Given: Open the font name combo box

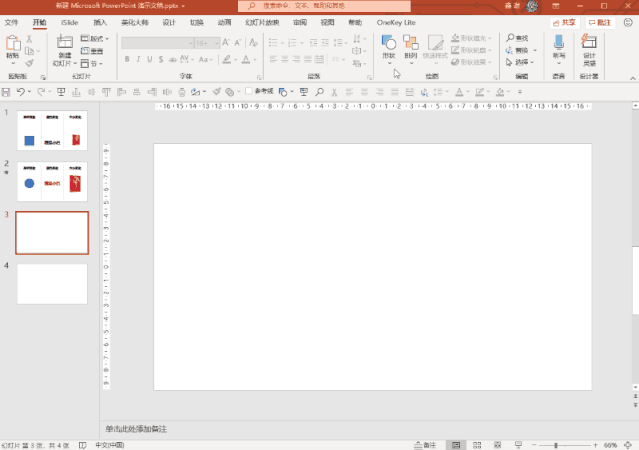Looking at the screenshot, I should (156, 42).
